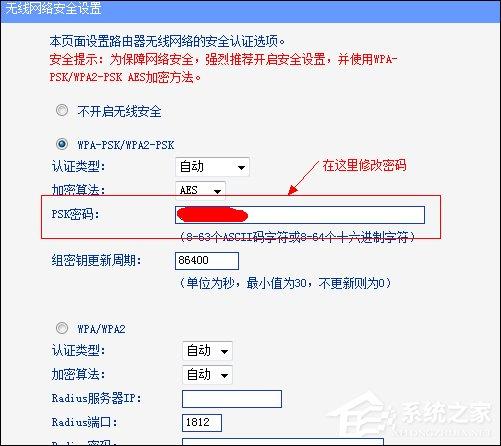501x446 pixels.
Task: Click the Radius服务器IP input field
Action: (232, 399)
